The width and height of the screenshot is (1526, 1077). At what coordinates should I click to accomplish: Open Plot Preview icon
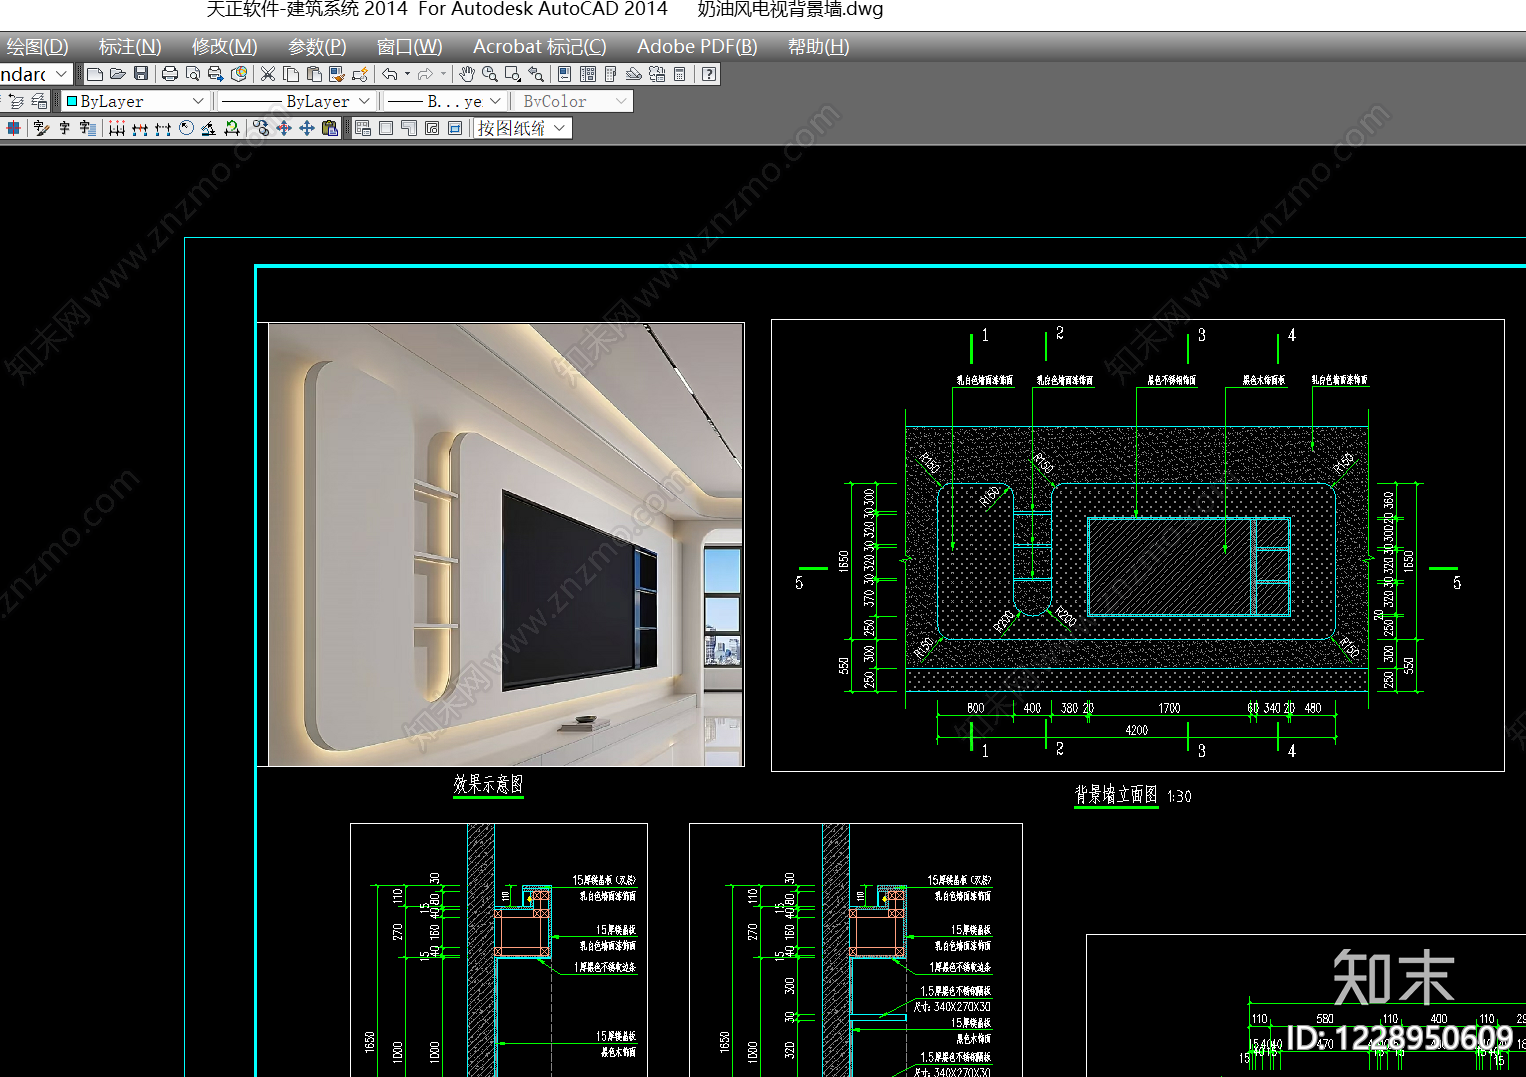[193, 74]
